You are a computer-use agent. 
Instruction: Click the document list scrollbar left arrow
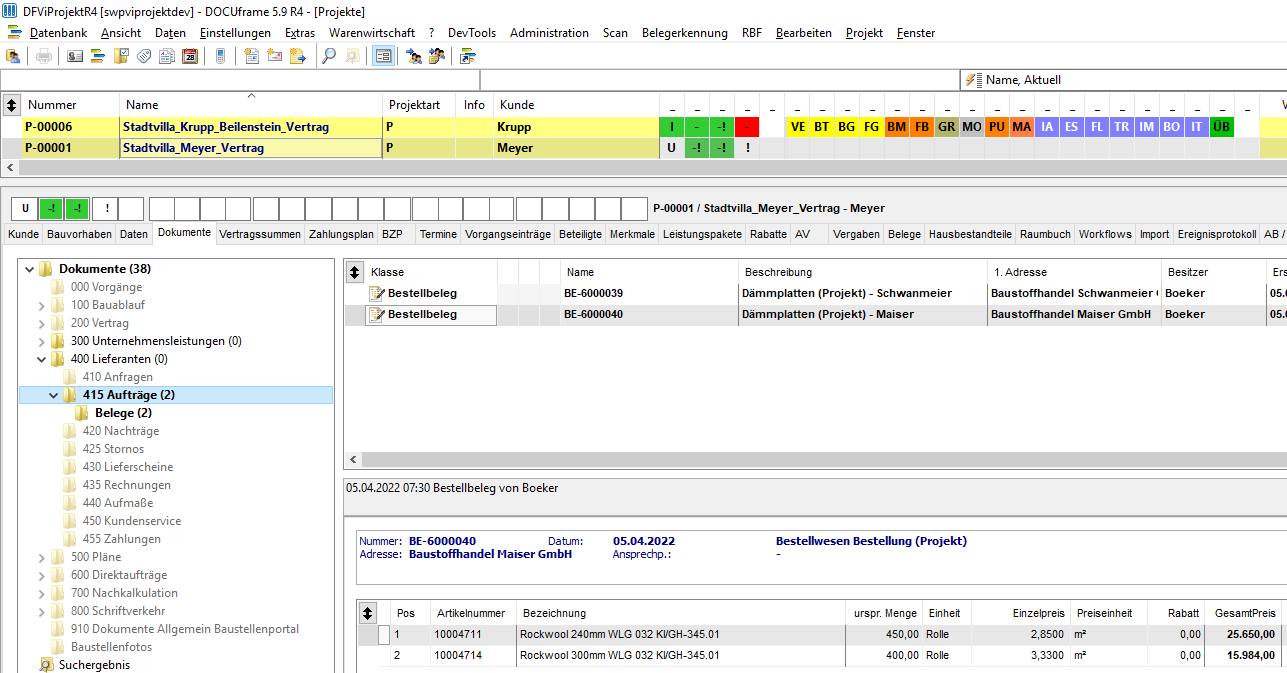[352, 460]
